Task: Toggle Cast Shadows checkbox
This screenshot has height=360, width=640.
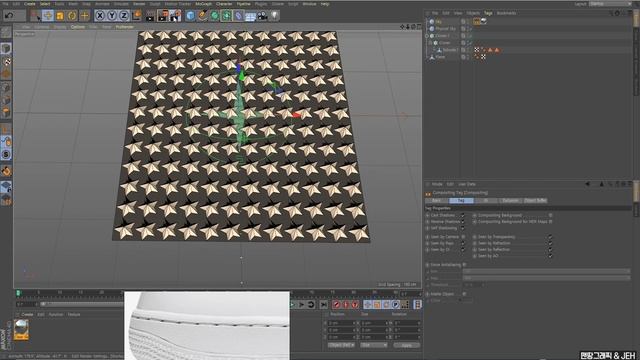Action: point(463,215)
